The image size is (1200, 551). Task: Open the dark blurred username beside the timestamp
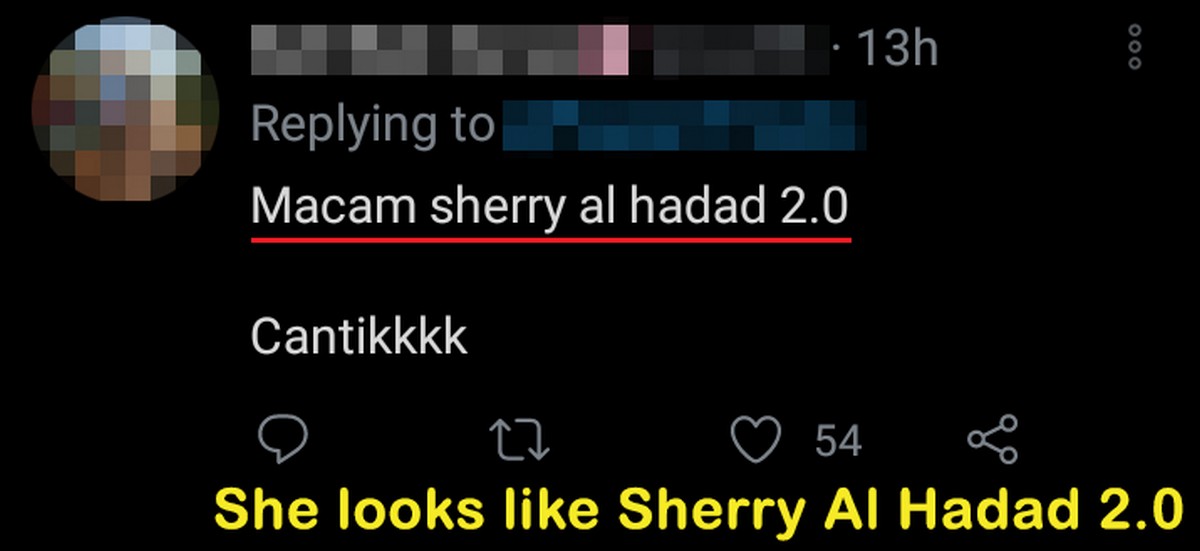pyautogui.click(x=730, y=49)
